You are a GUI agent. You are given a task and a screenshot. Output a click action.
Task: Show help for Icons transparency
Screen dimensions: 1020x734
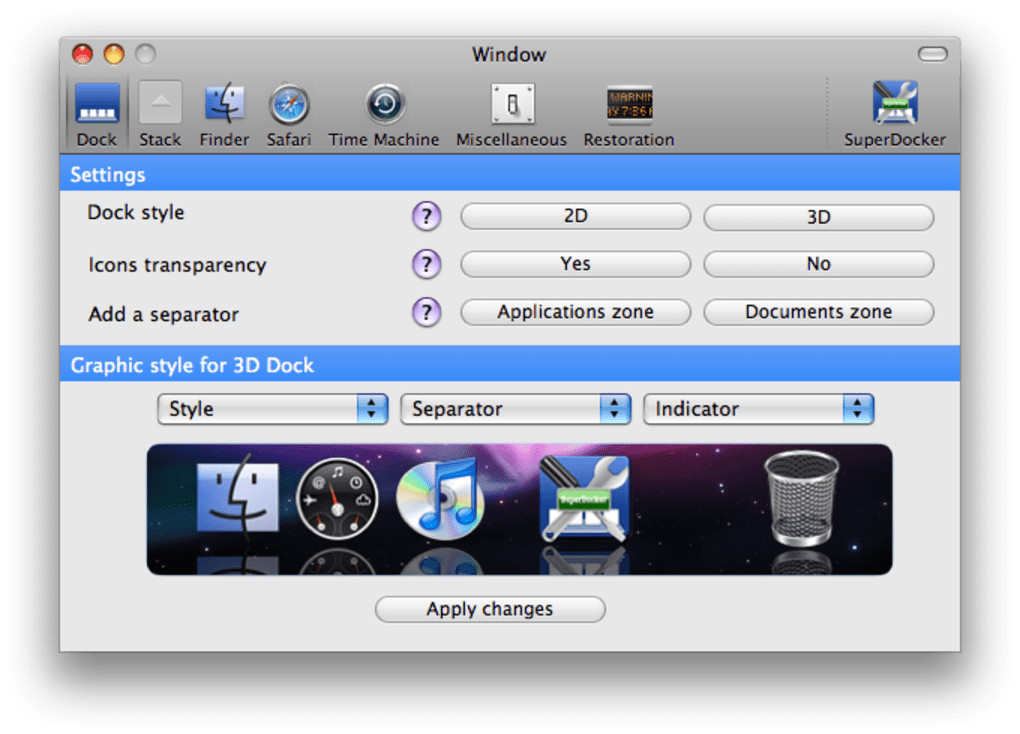(x=427, y=264)
